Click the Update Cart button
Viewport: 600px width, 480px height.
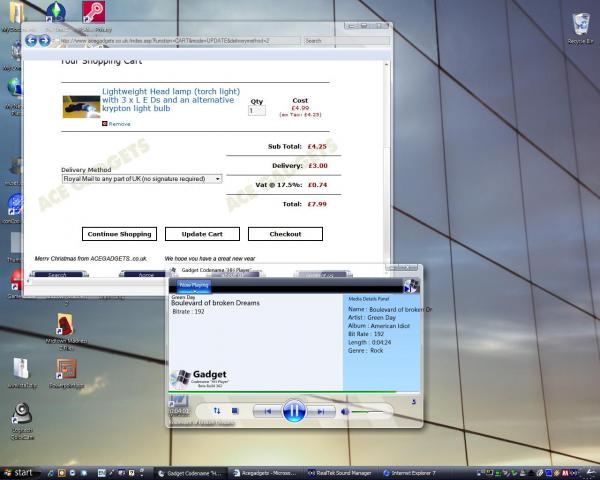[x=202, y=234]
